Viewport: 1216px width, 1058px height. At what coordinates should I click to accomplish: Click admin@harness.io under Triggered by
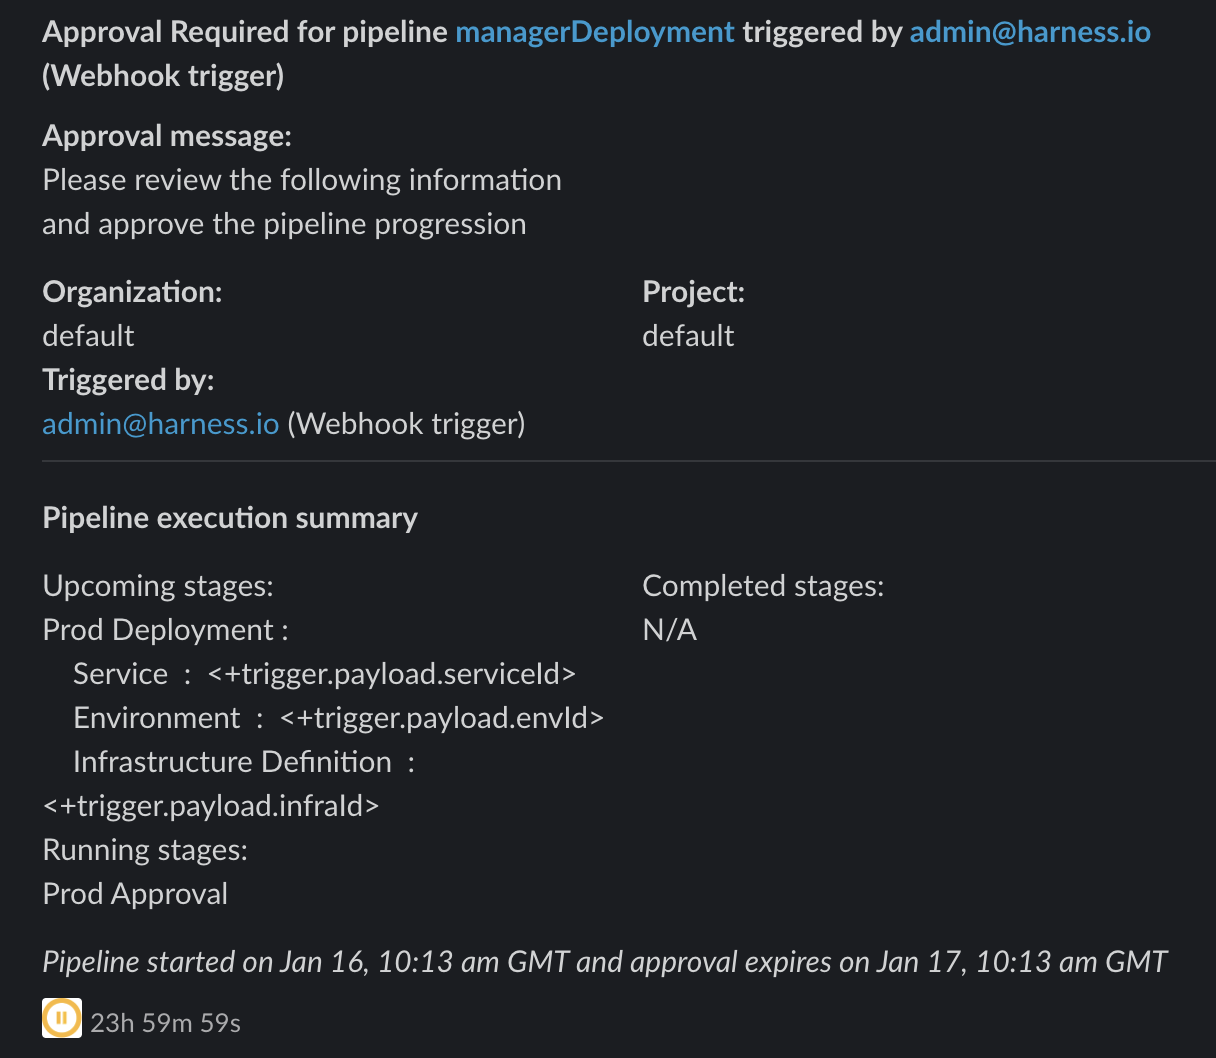[160, 424]
